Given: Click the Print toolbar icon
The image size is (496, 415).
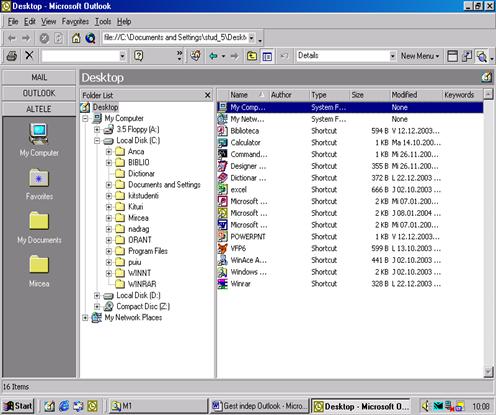Looking at the screenshot, I should click(12, 56).
